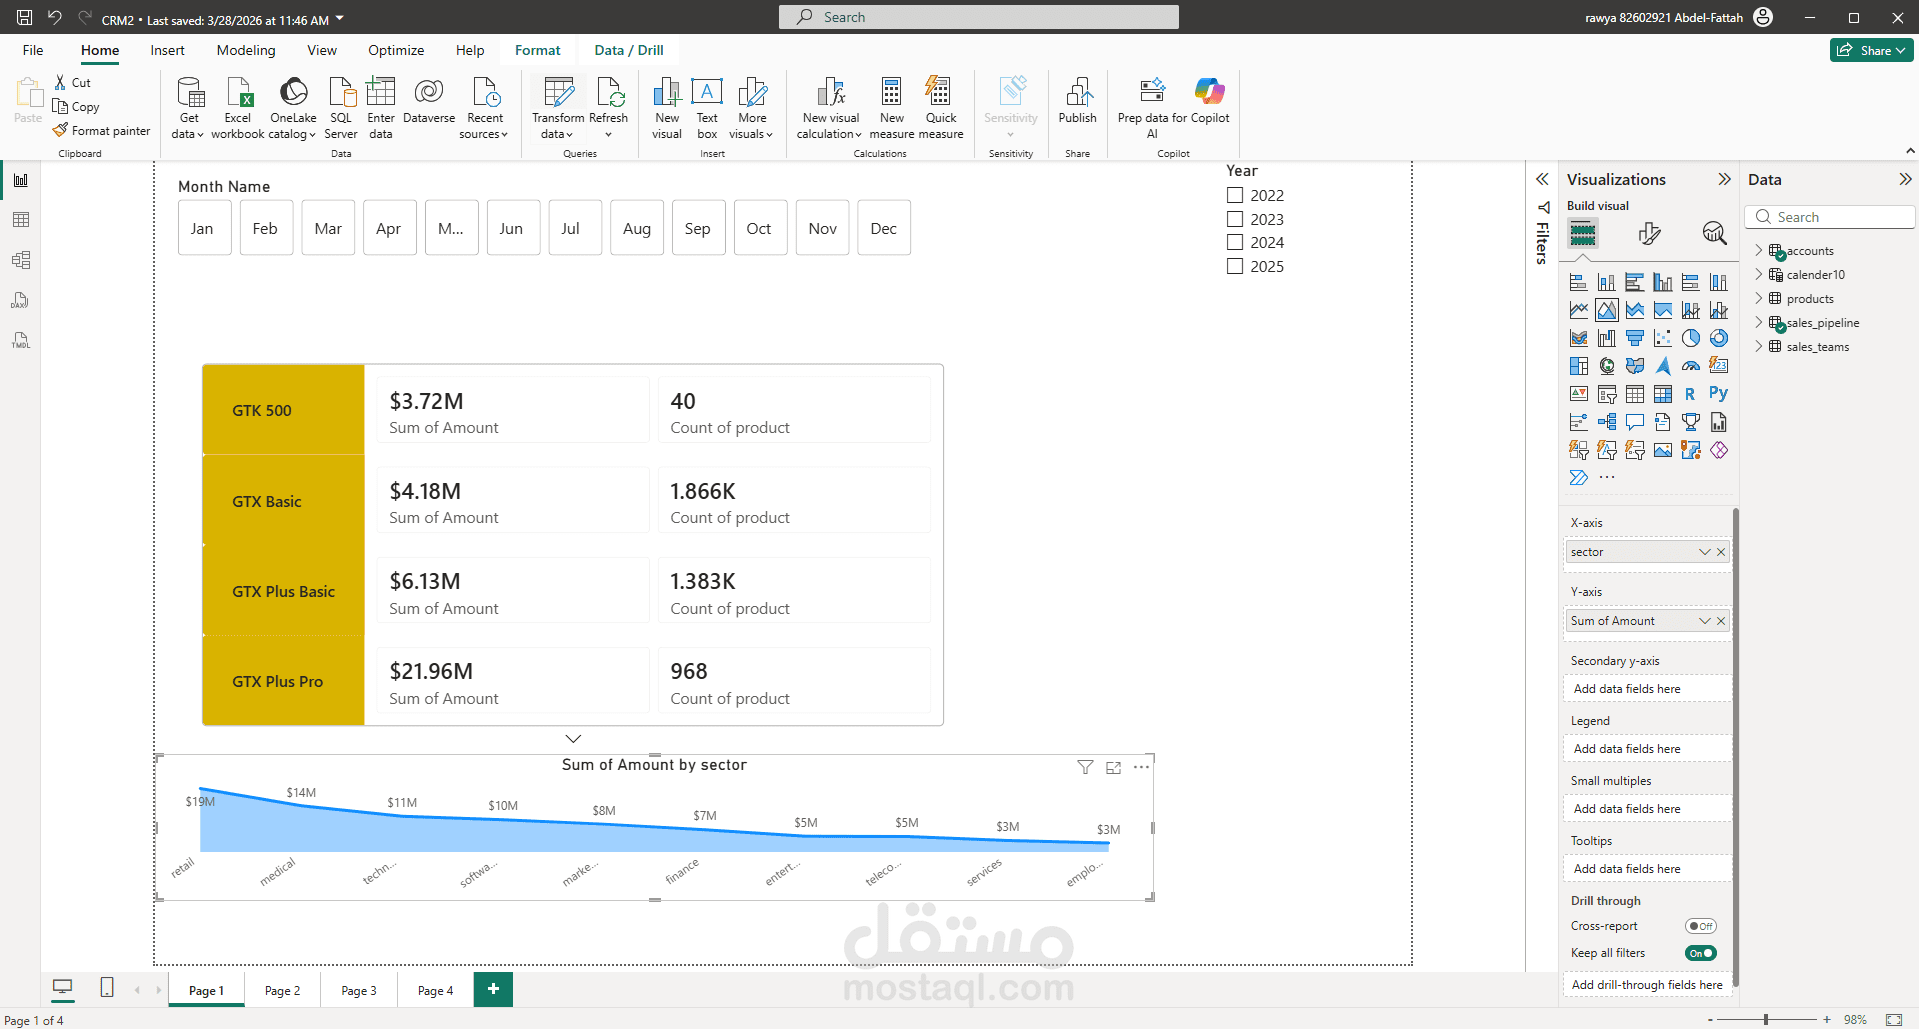This screenshot has height=1029, width=1919.
Task: Select the gauge visual icon
Action: point(1691,366)
